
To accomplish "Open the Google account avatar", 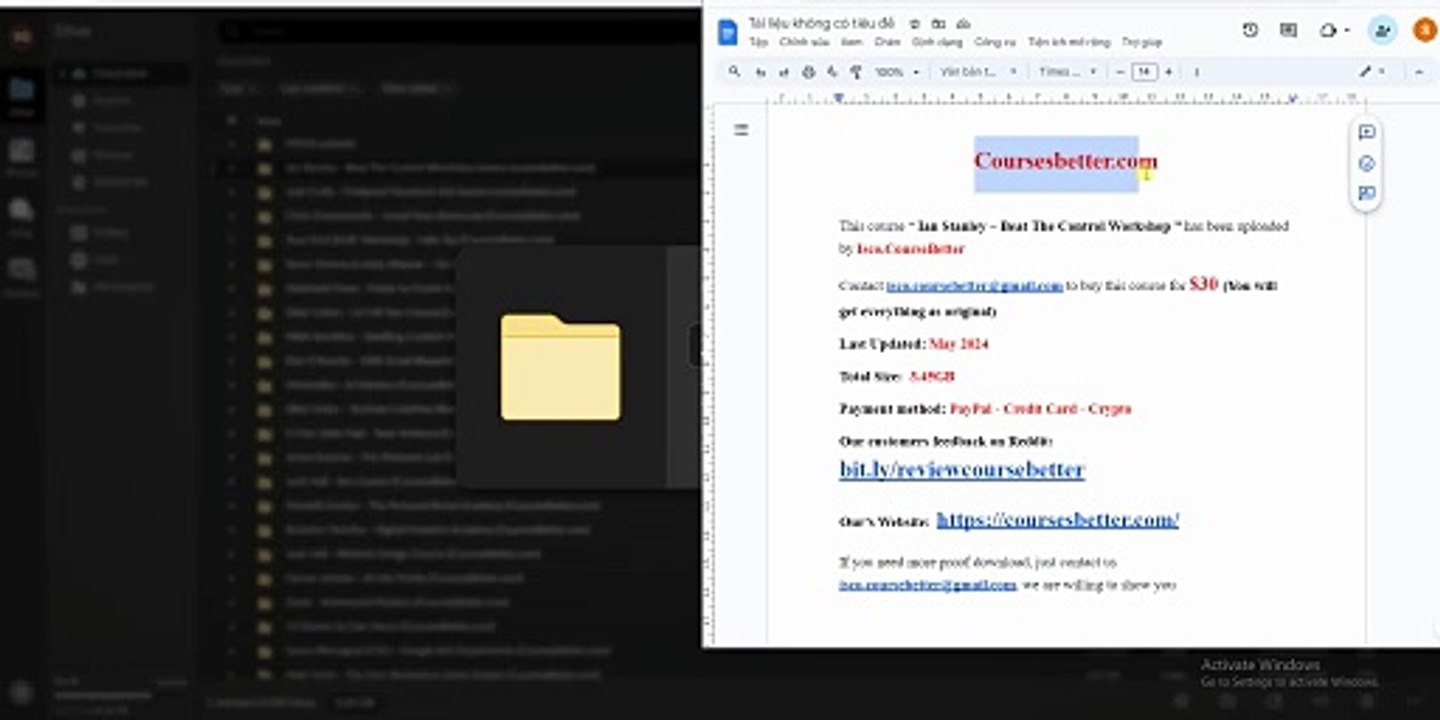I will pyautogui.click(x=1424, y=31).
